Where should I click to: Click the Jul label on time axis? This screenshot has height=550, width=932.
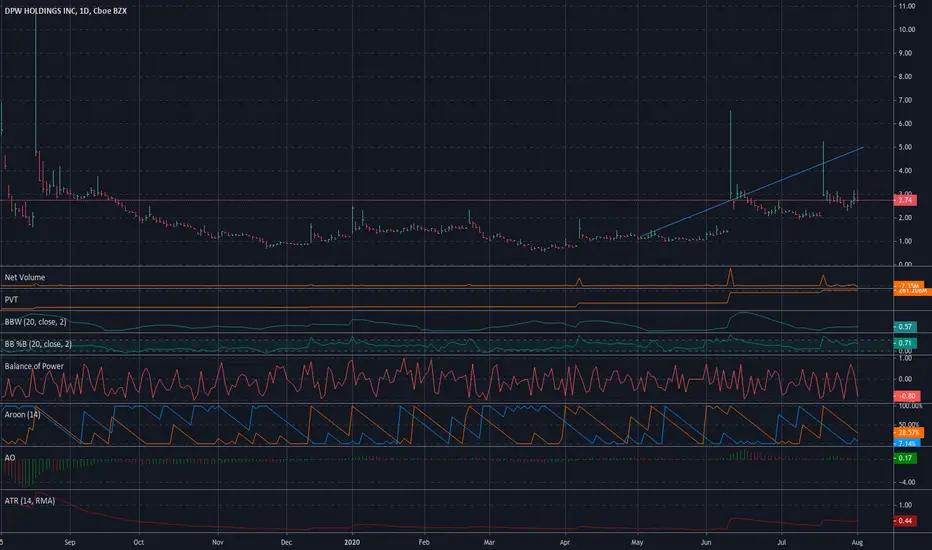click(x=782, y=542)
